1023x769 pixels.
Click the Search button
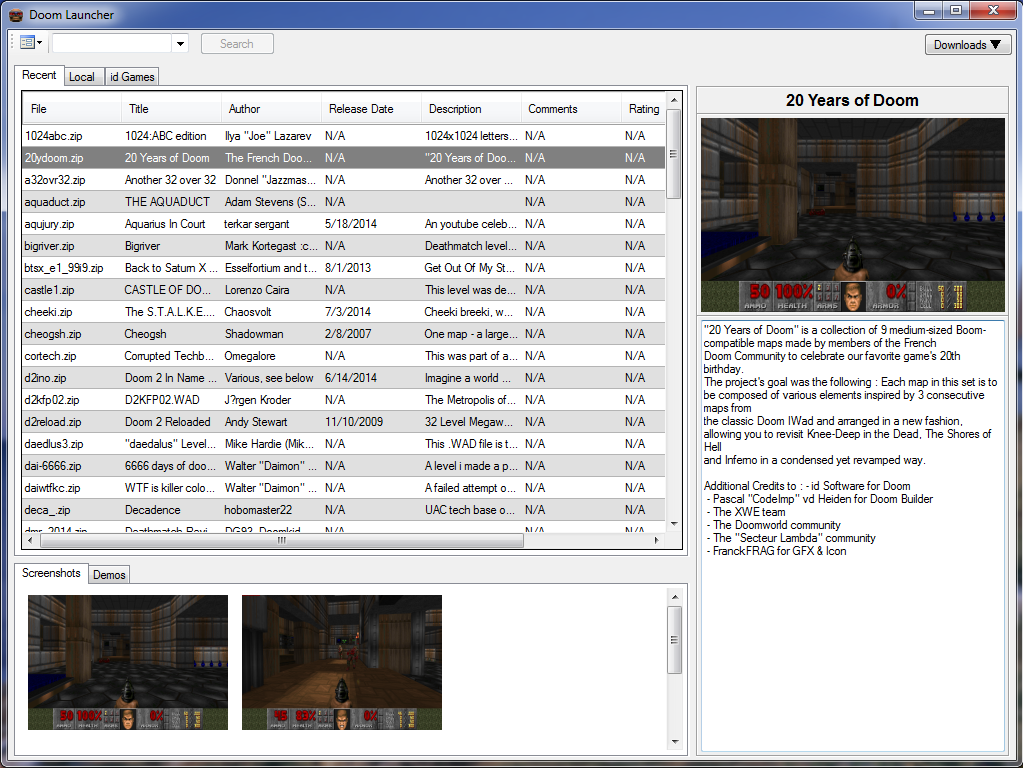point(237,44)
